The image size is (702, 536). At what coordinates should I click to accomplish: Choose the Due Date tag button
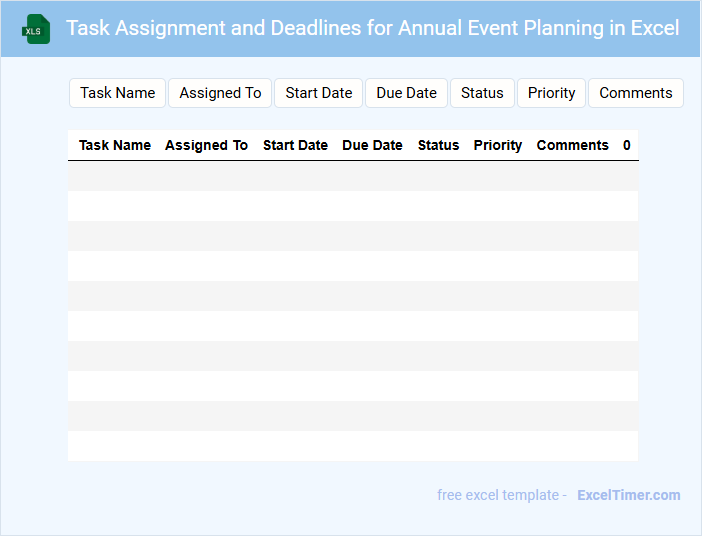pos(407,93)
